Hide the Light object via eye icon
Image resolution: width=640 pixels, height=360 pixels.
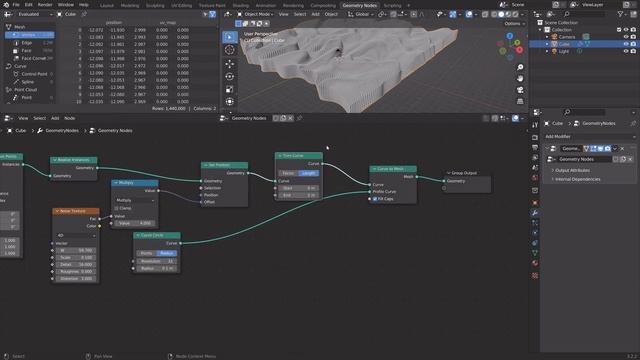[626, 51]
